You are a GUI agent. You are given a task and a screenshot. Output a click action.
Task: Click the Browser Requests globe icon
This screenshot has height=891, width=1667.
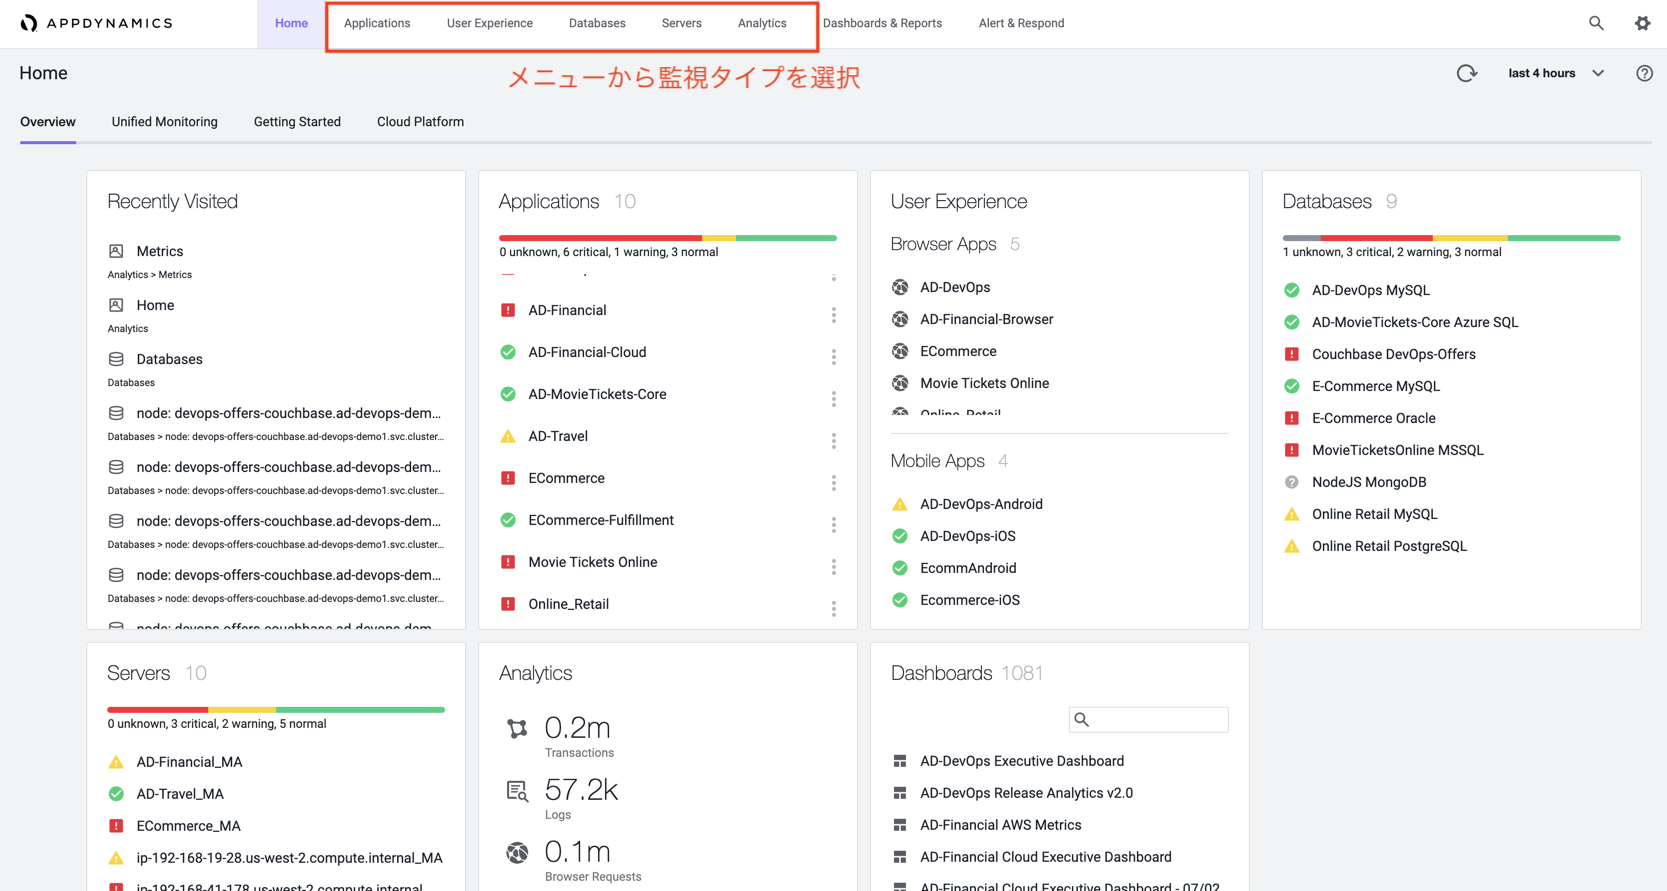517,852
